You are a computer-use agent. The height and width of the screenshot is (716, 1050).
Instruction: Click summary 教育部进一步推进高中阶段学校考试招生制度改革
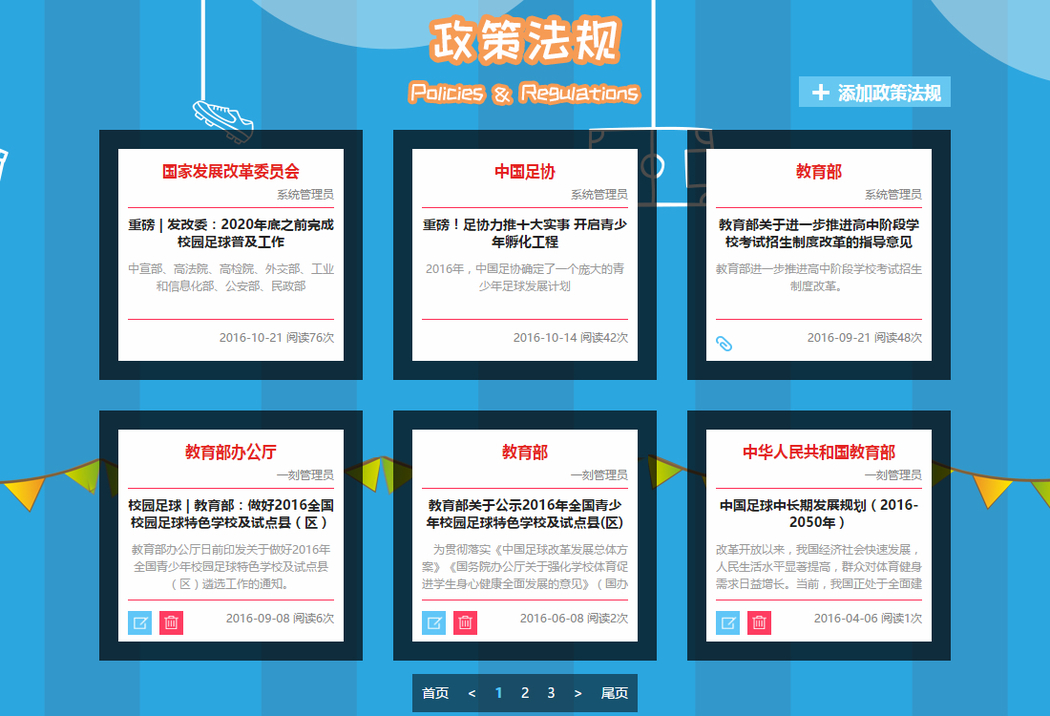coord(819,277)
